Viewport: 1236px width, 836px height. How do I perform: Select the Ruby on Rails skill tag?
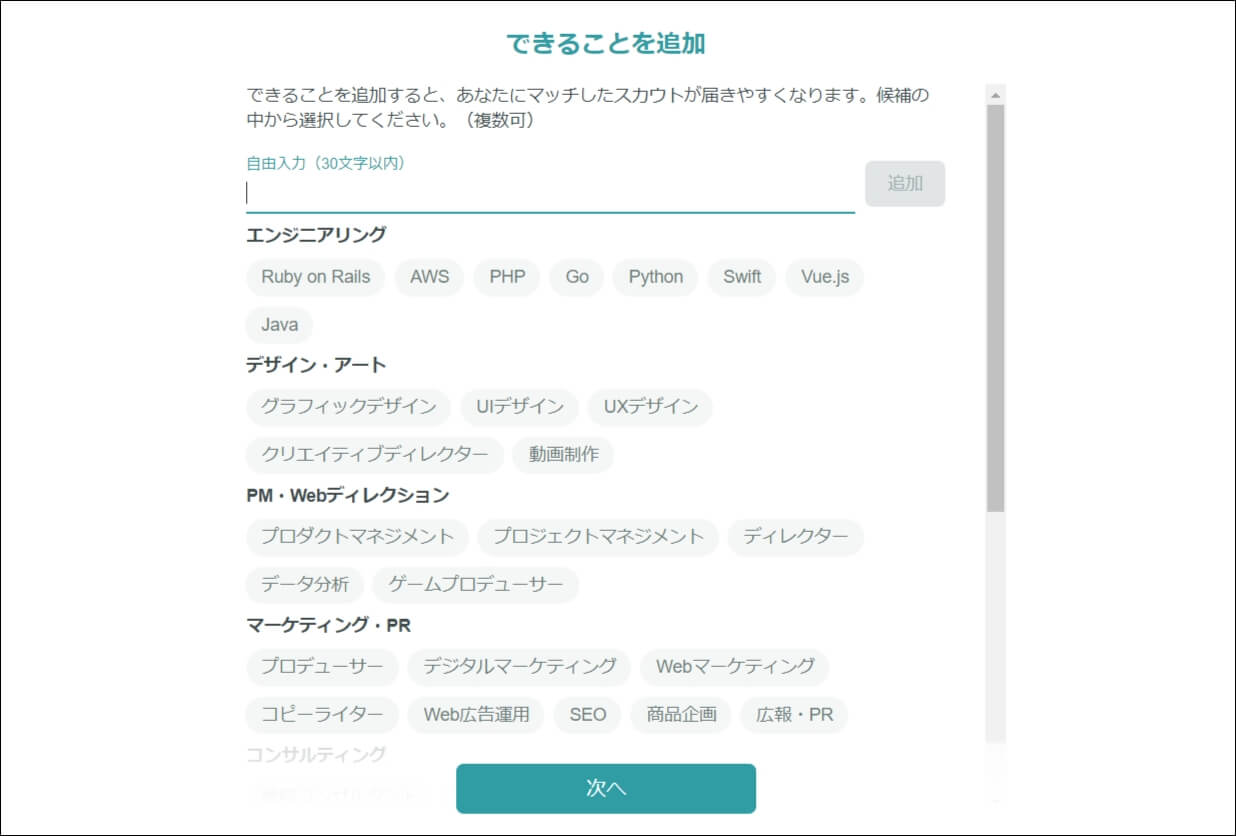315,277
